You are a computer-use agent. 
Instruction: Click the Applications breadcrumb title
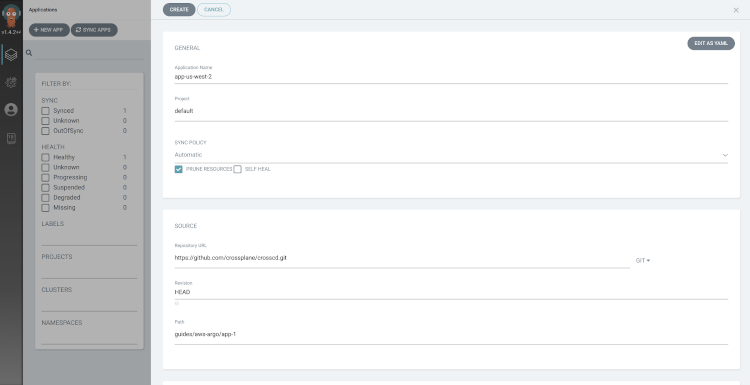click(x=43, y=10)
